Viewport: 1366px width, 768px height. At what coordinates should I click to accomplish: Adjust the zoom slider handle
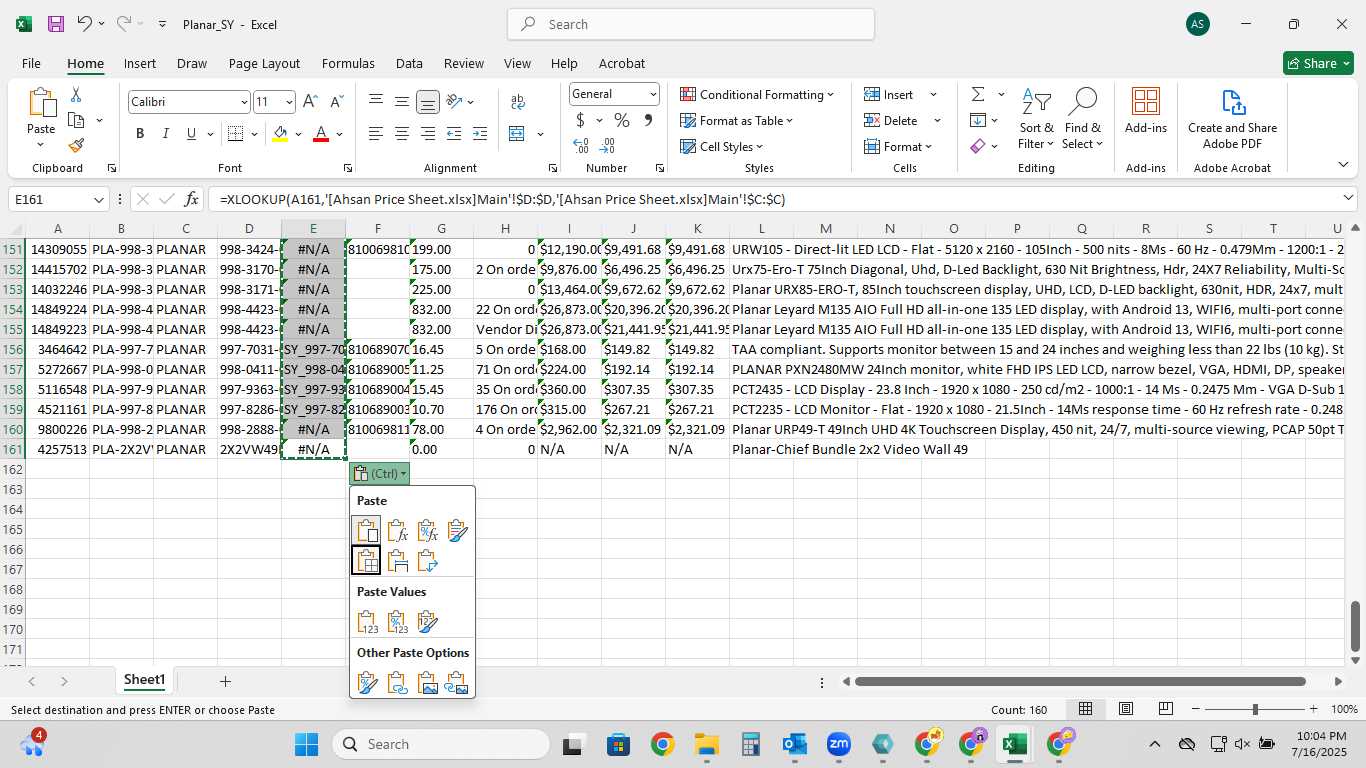pos(1255,709)
